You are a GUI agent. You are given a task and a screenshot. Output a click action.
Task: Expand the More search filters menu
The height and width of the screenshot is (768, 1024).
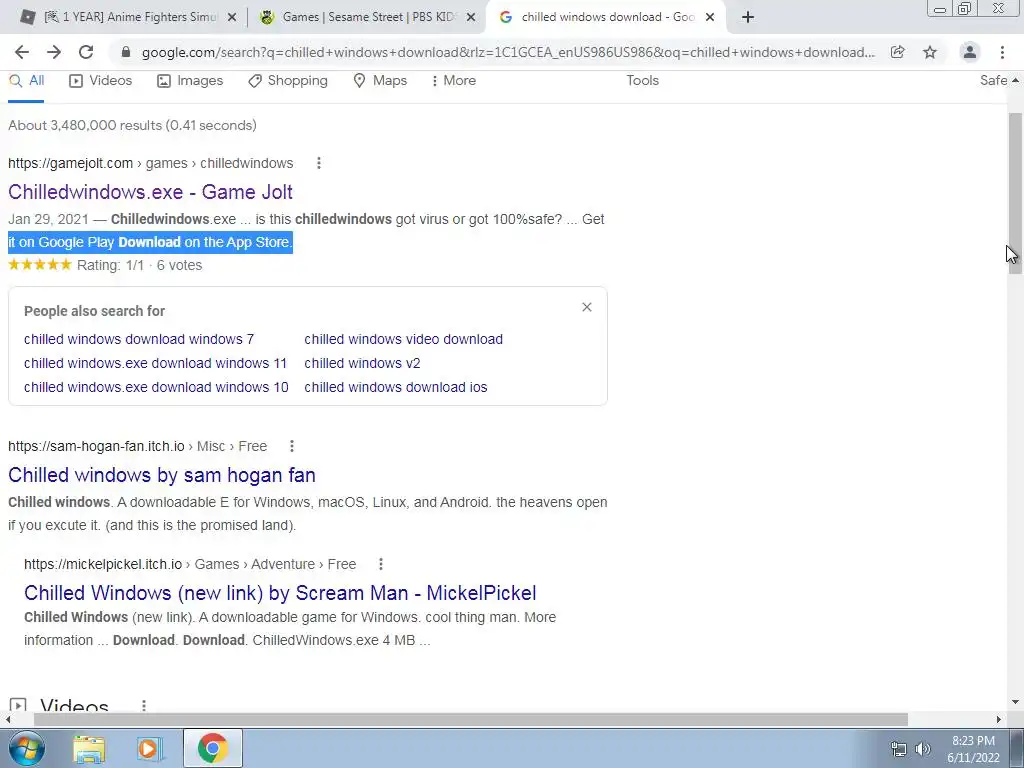(453, 80)
